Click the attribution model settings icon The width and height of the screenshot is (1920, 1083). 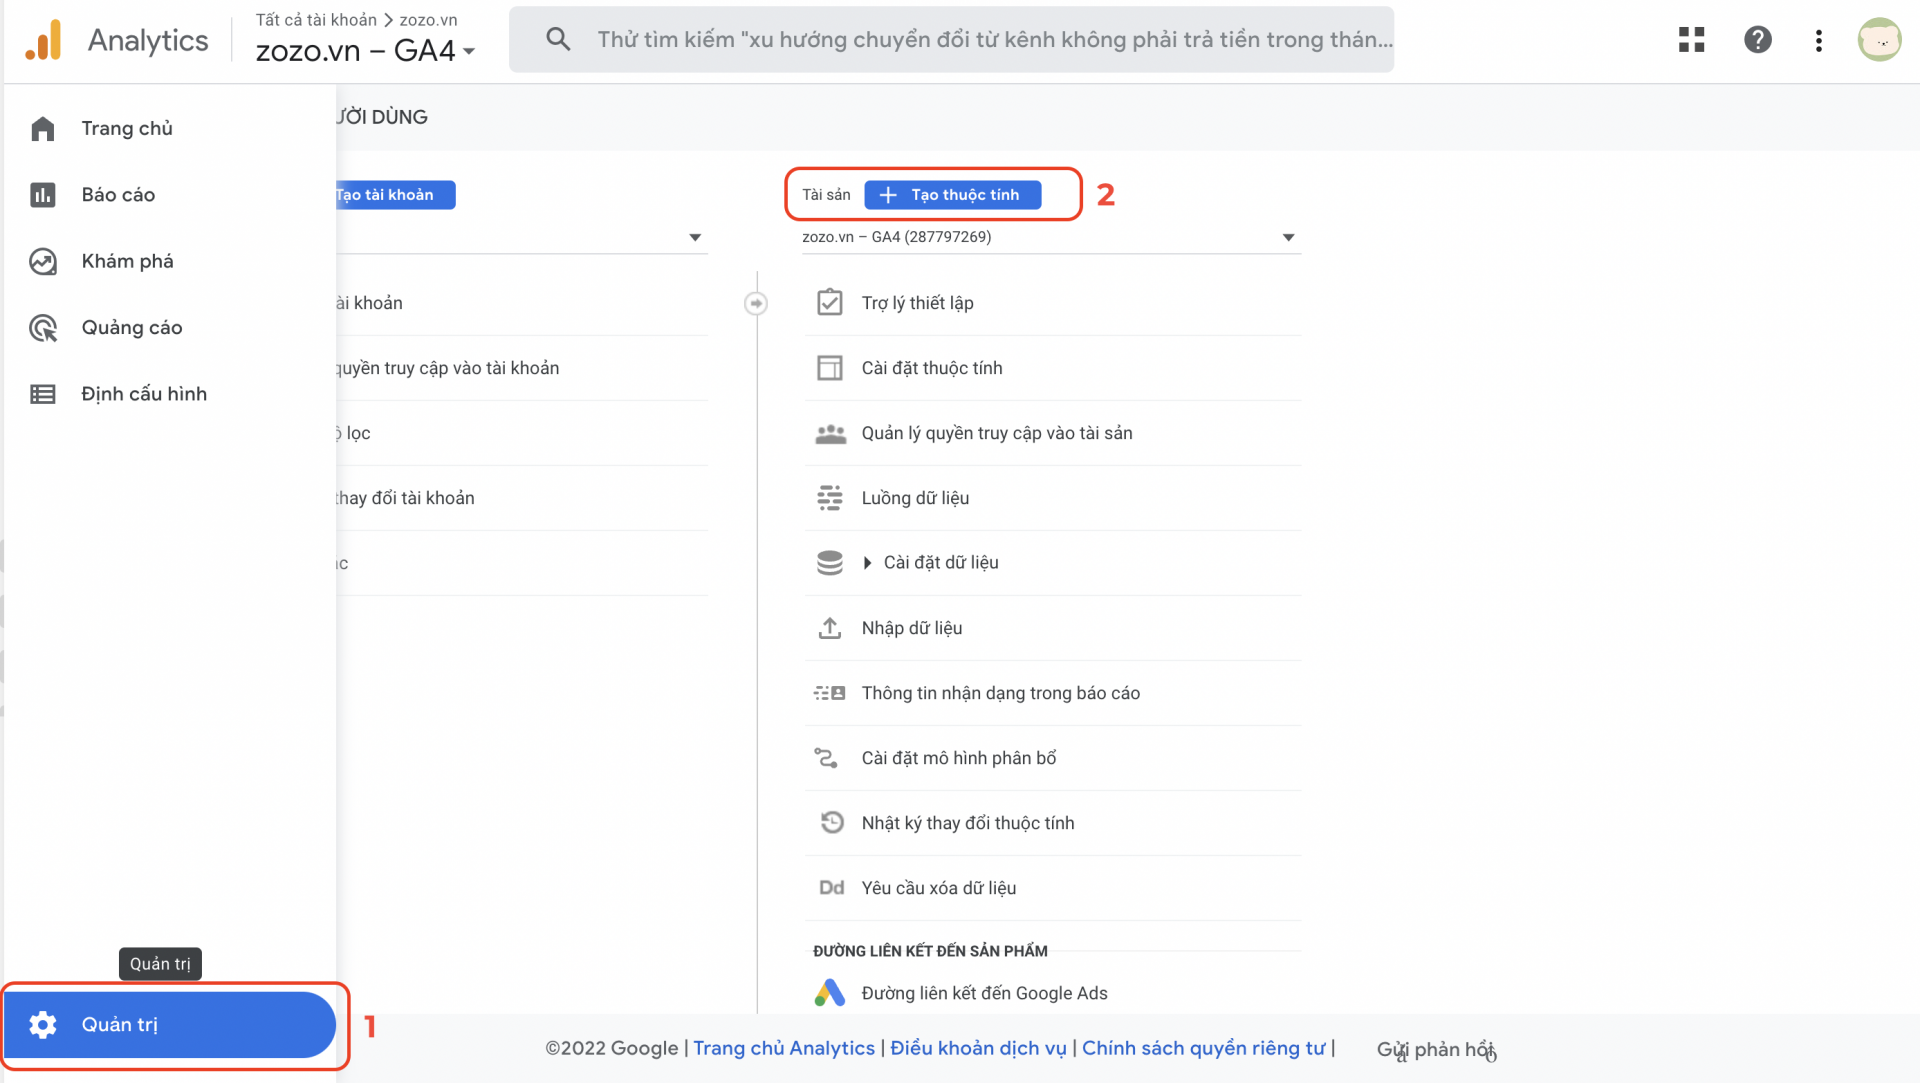pos(826,758)
